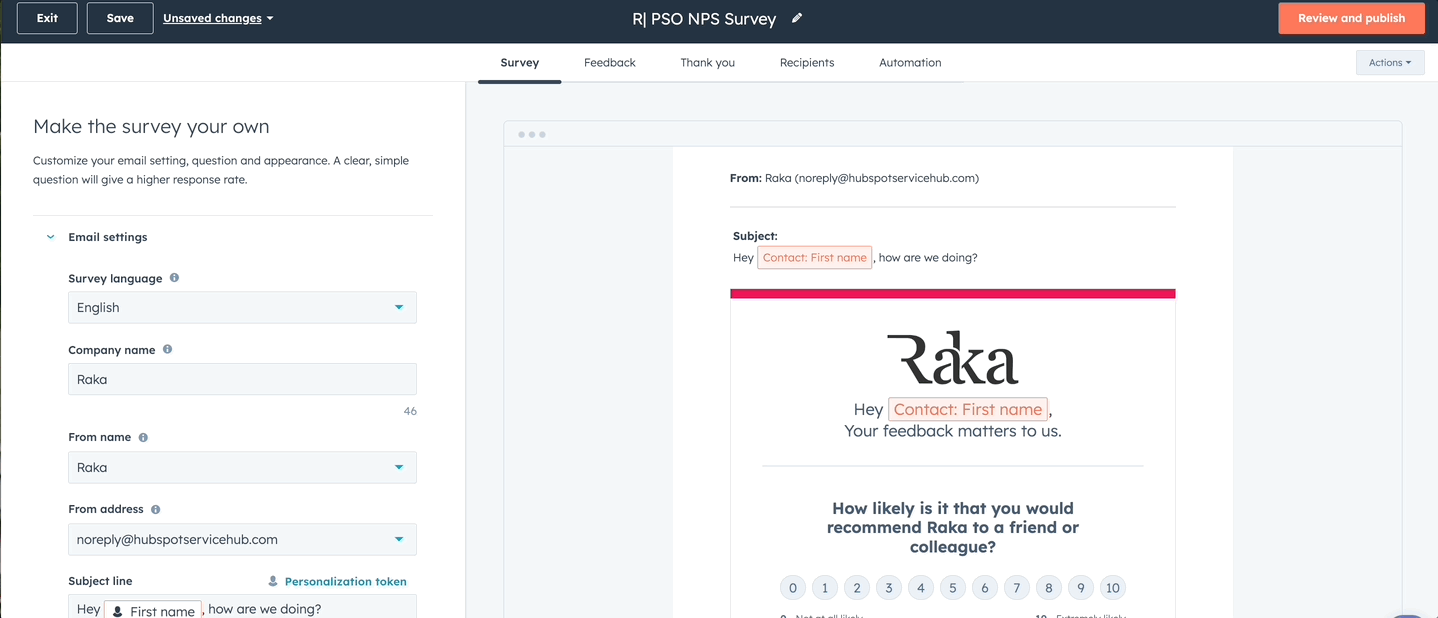The height and width of the screenshot is (618, 1438).
Task: Open the Survey language dropdown
Action: click(x=242, y=308)
